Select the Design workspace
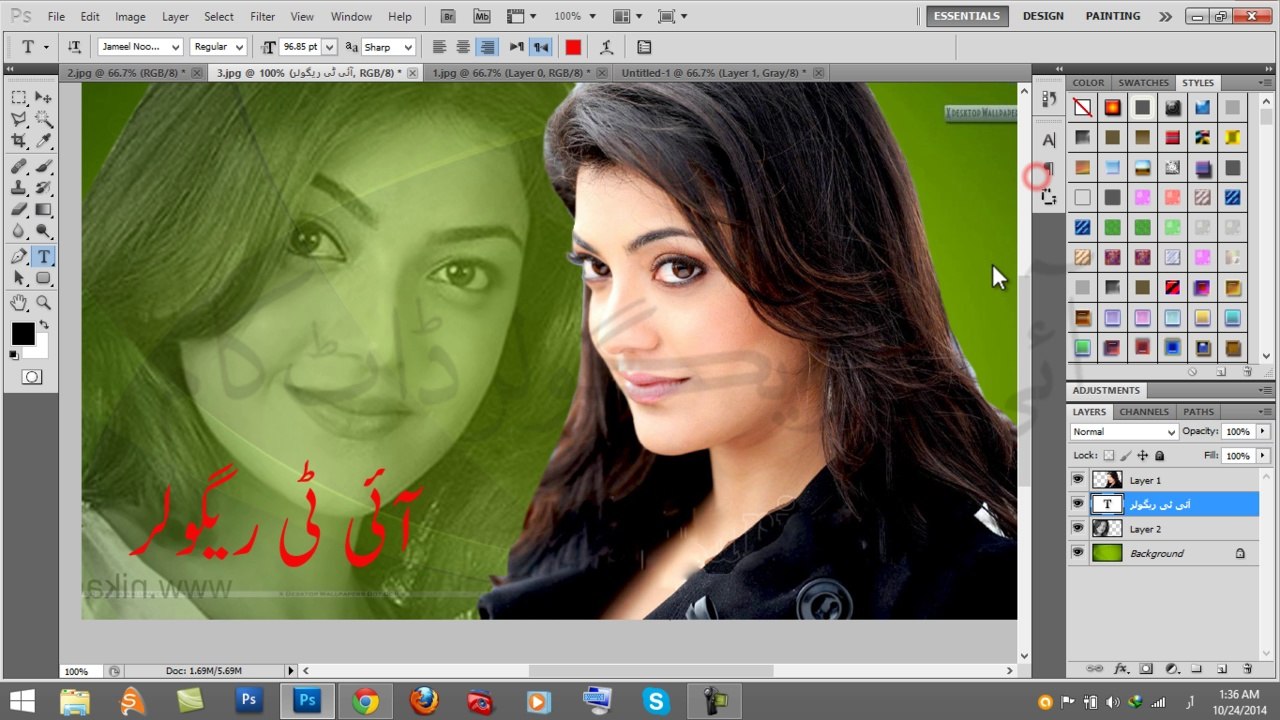This screenshot has width=1280, height=720. pyautogui.click(x=1043, y=16)
